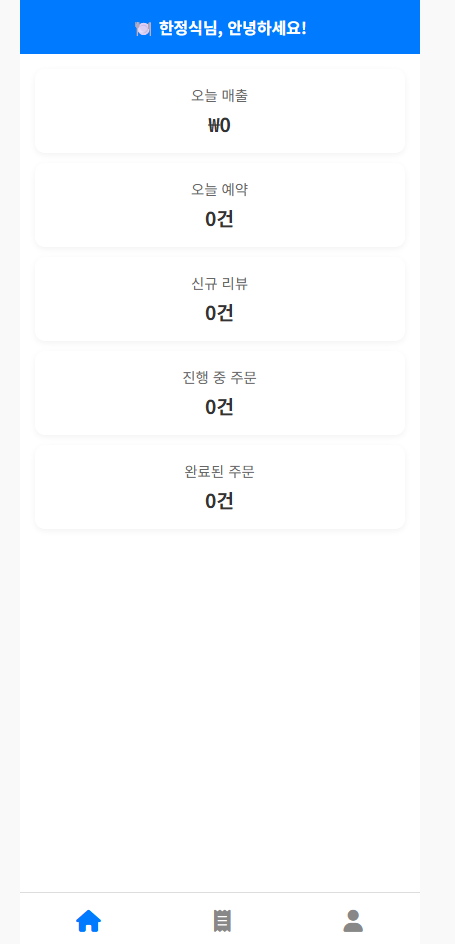455x944 pixels.
Task: Click the 0건 count under 진행 중 주문
Action: [220, 407]
